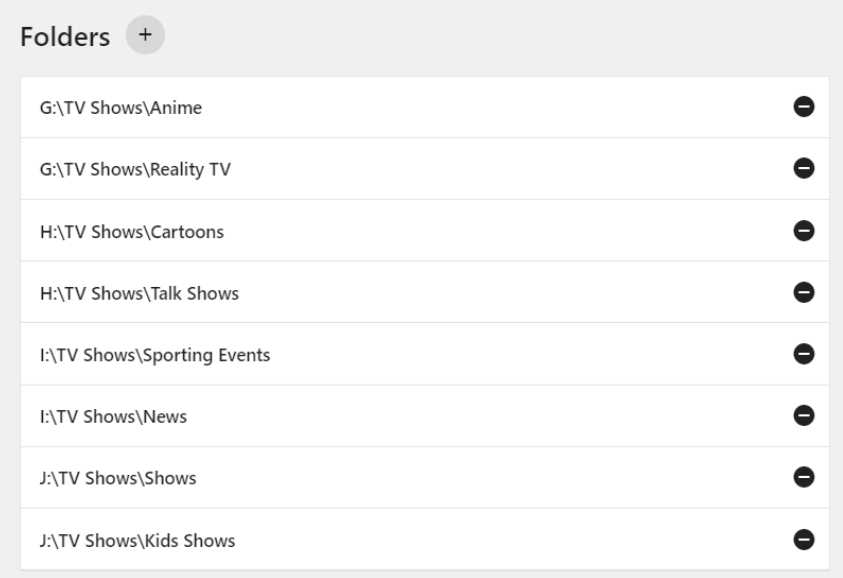Remove the J:\TV Shows\Kids Shows folder
This screenshot has height=578, width=843.
(803, 540)
